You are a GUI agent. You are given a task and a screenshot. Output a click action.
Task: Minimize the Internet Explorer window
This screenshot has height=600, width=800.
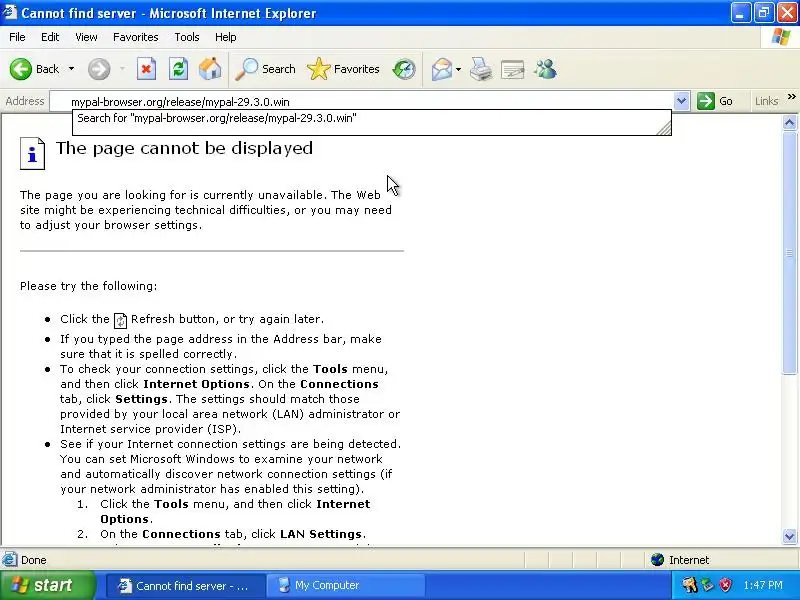click(x=740, y=13)
